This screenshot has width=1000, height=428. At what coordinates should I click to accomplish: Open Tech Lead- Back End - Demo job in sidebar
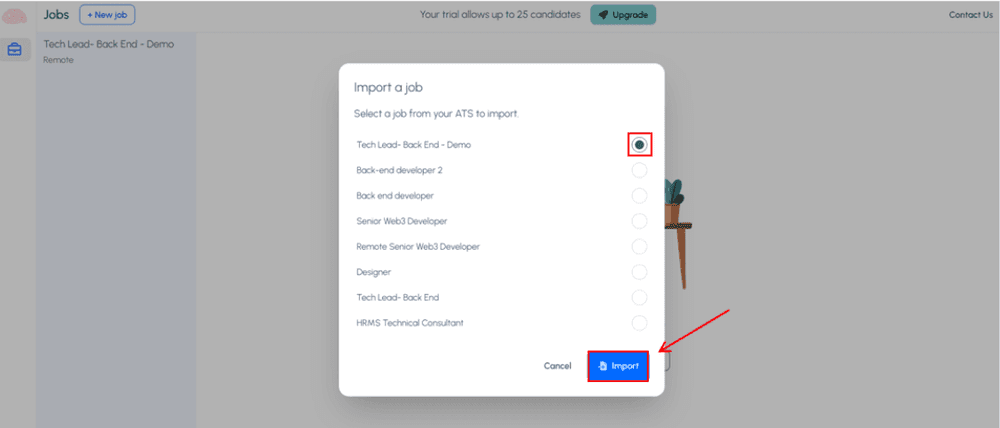109,46
